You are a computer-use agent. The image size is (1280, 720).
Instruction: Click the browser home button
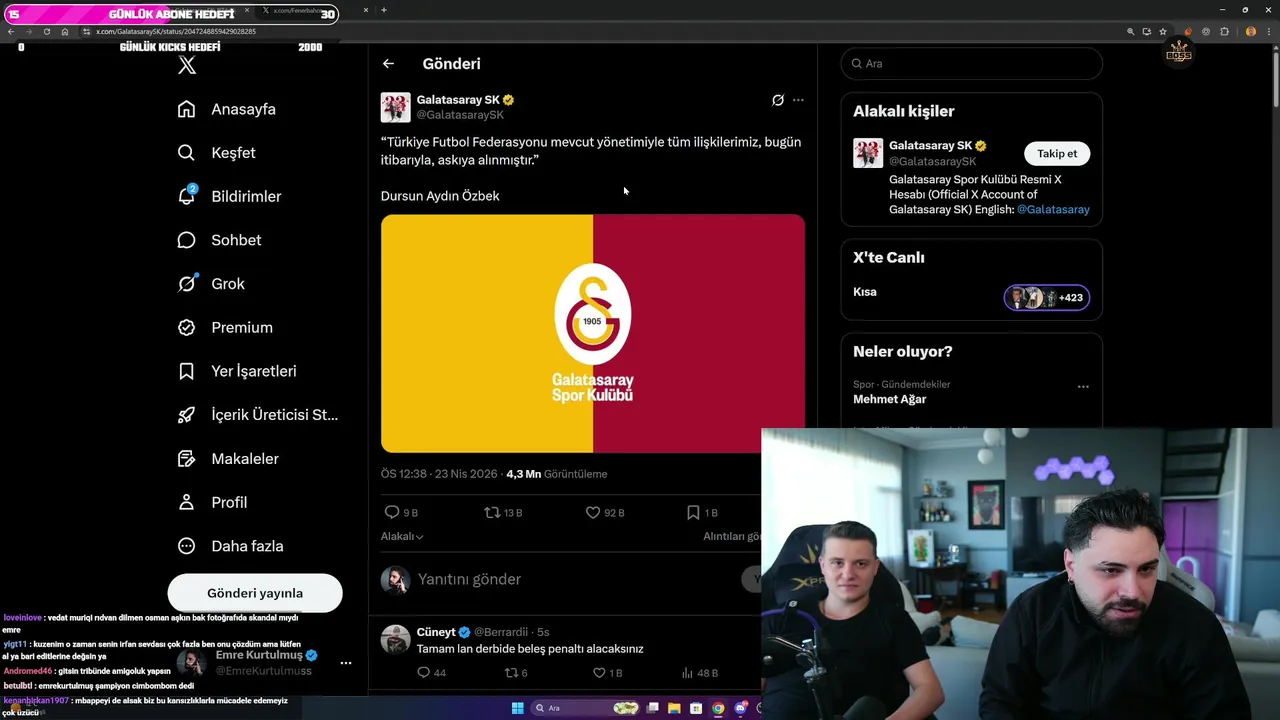pos(65,32)
